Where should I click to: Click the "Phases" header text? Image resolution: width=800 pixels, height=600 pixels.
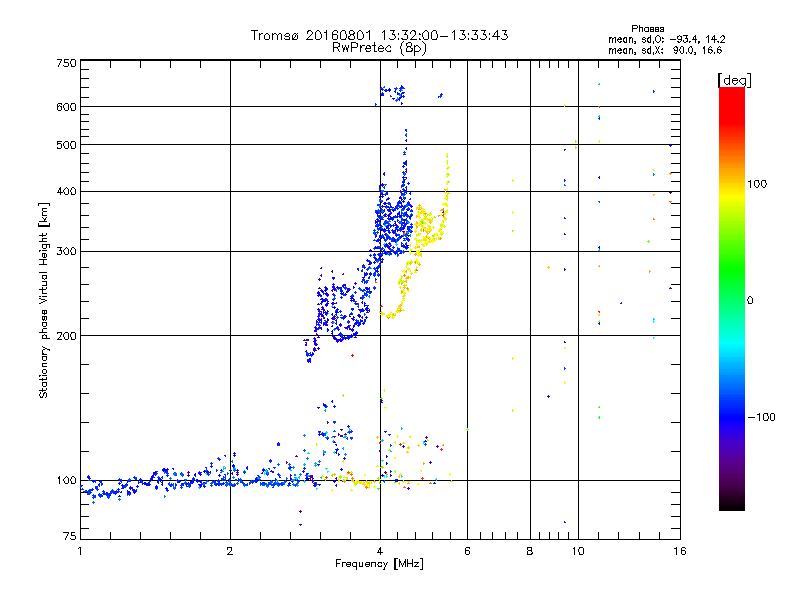[647, 29]
